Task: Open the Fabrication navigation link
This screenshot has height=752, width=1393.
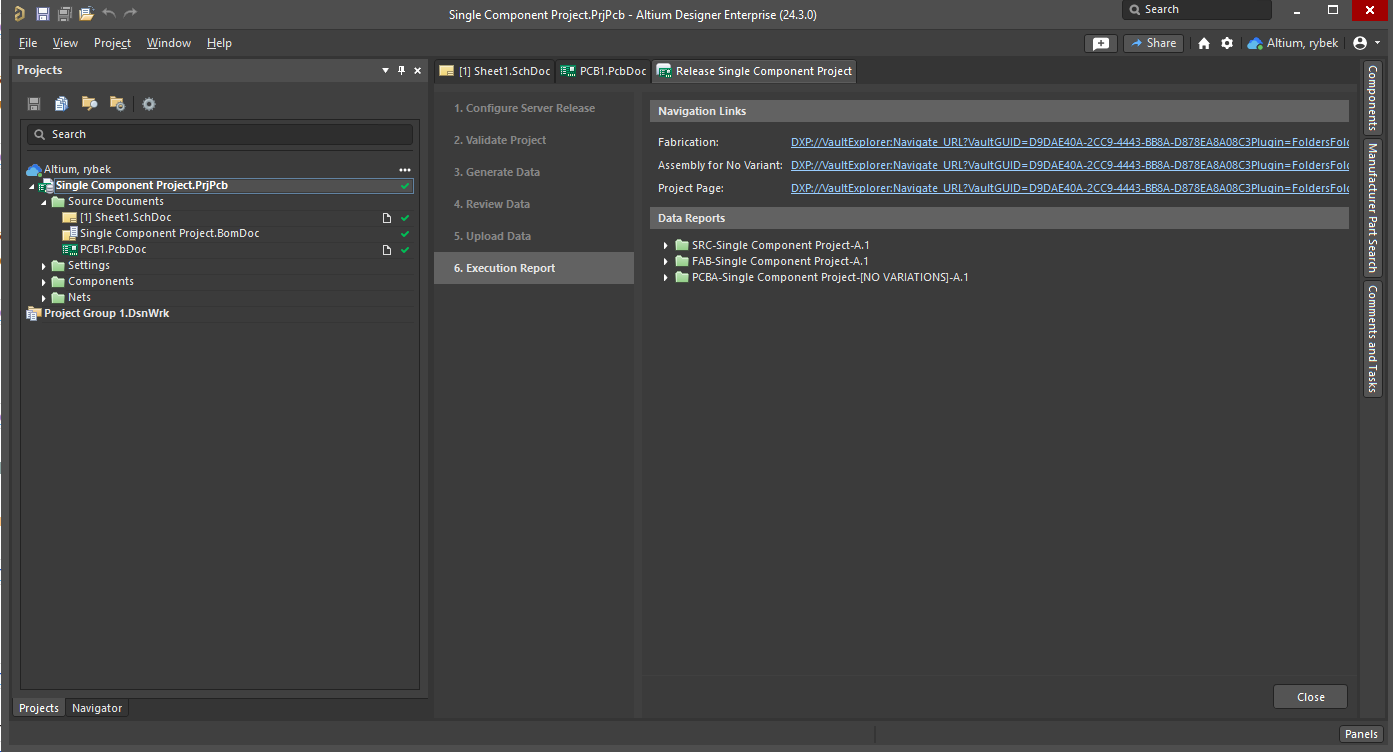Action: pyautogui.click(x=1069, y=142)
